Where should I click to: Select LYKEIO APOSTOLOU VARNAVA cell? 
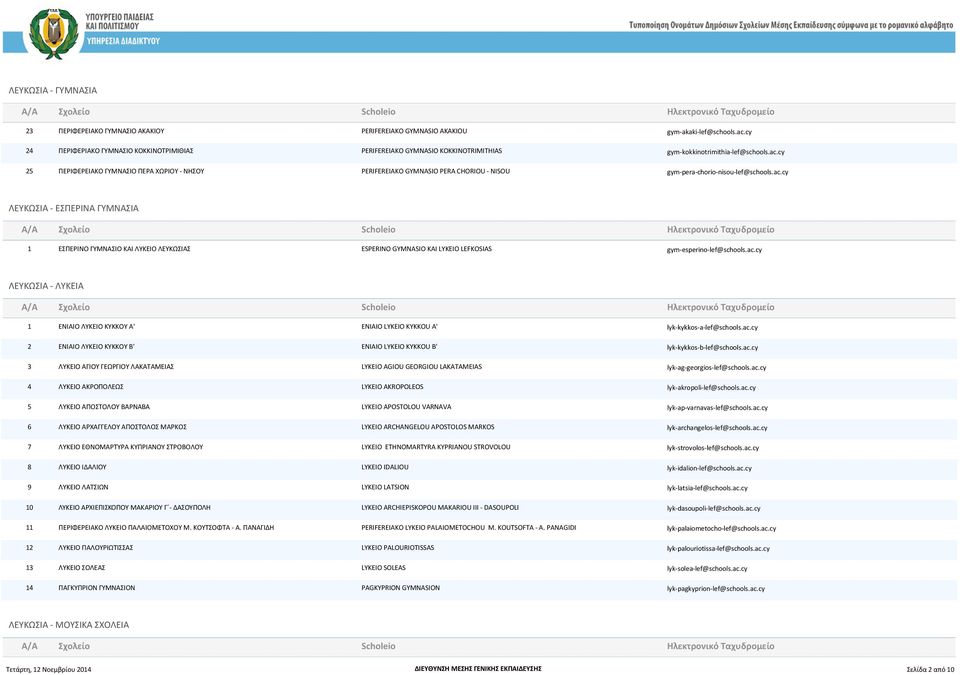pyautogui.click(x=406, y=407)
